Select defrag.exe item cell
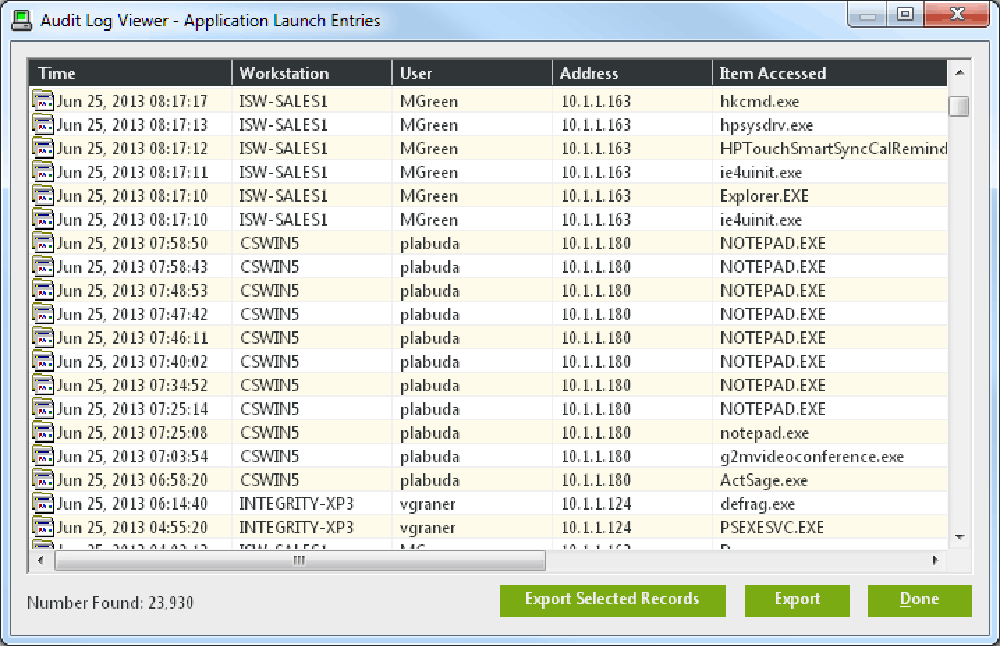This screenshot has width=1000, height=646. 757,504
